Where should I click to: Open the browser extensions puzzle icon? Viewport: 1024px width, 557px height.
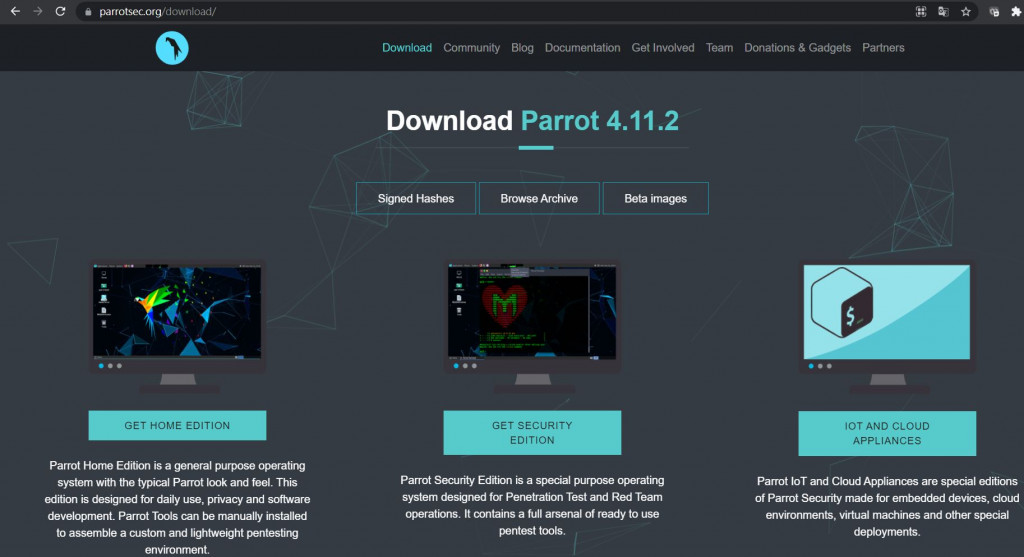point(1016,11)
